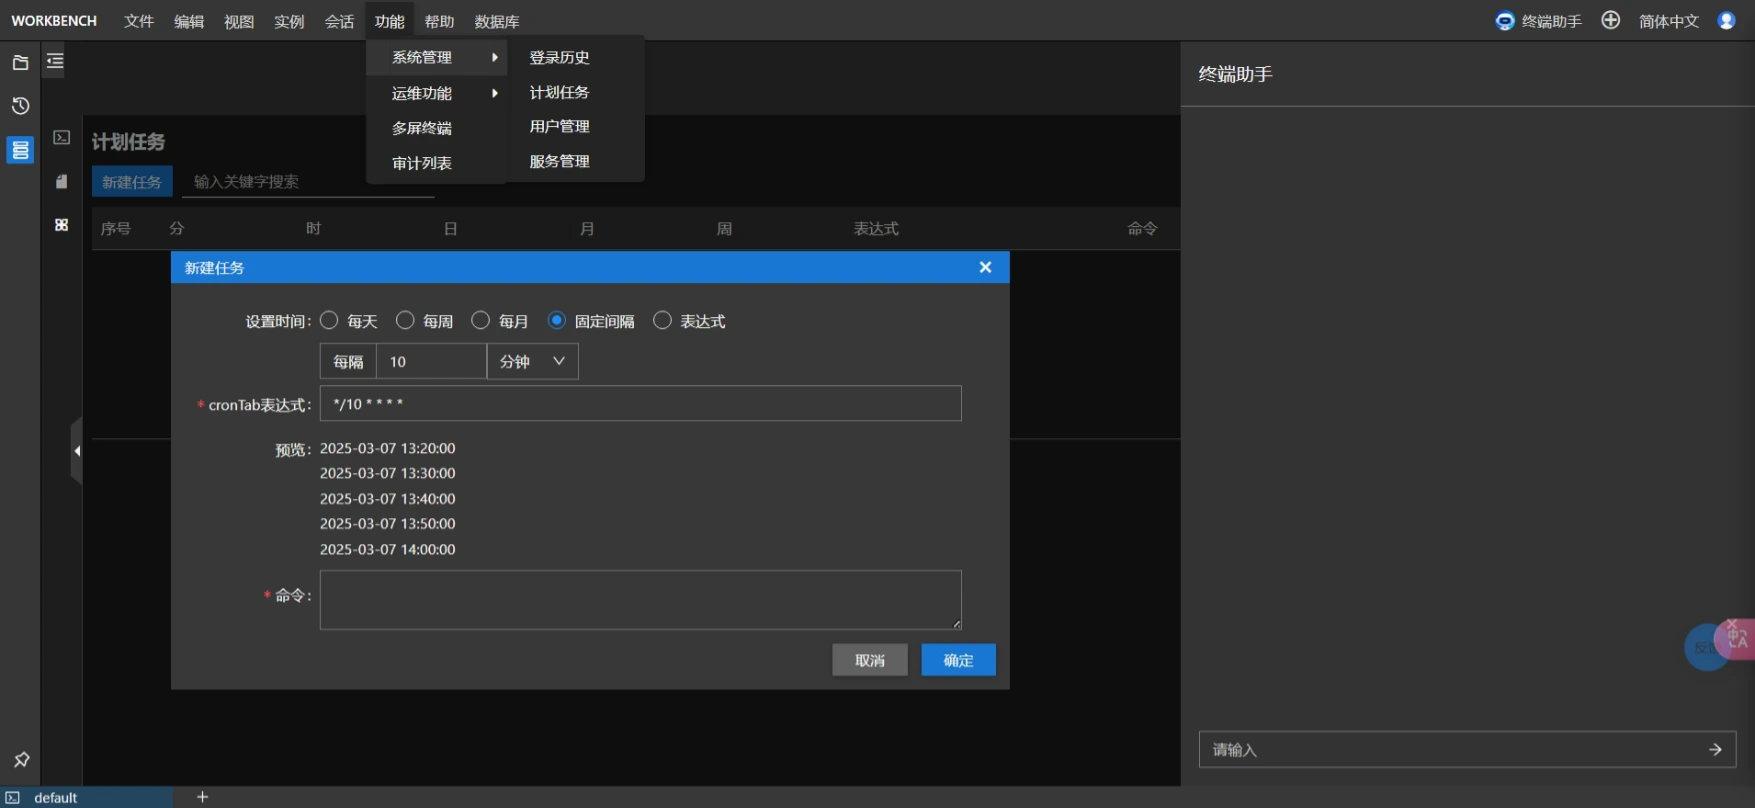The width and height of the screenshot is (1755, 808).
Task: Open the user avatar icon top right
Action: [x=1726, y=20]
